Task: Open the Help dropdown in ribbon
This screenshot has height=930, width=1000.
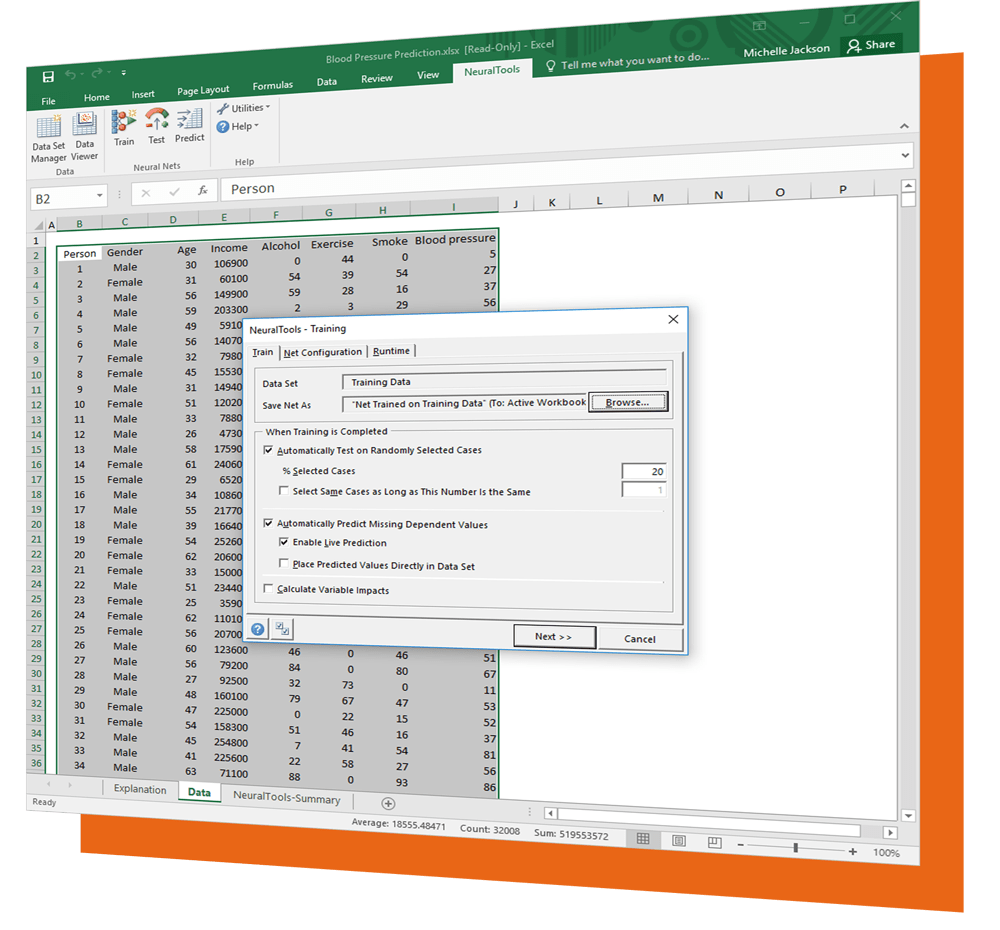Action: click(237, 126)
